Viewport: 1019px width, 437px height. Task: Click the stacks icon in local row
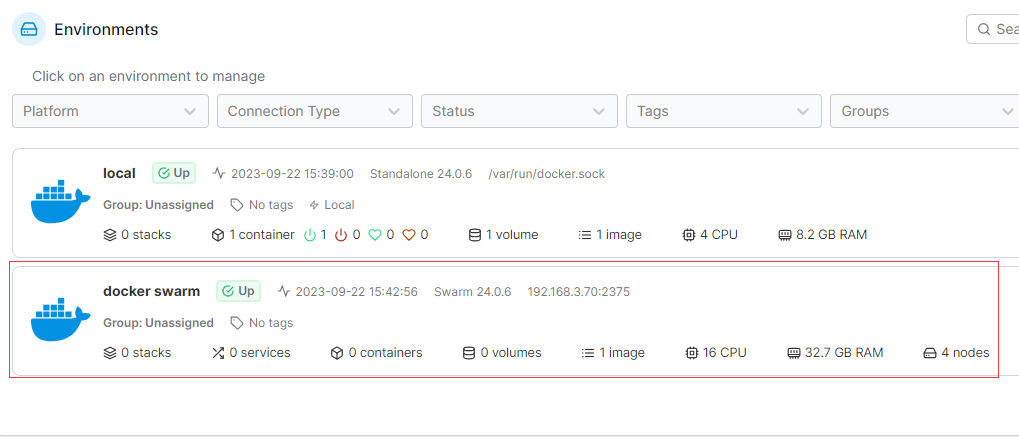[110, 235]
